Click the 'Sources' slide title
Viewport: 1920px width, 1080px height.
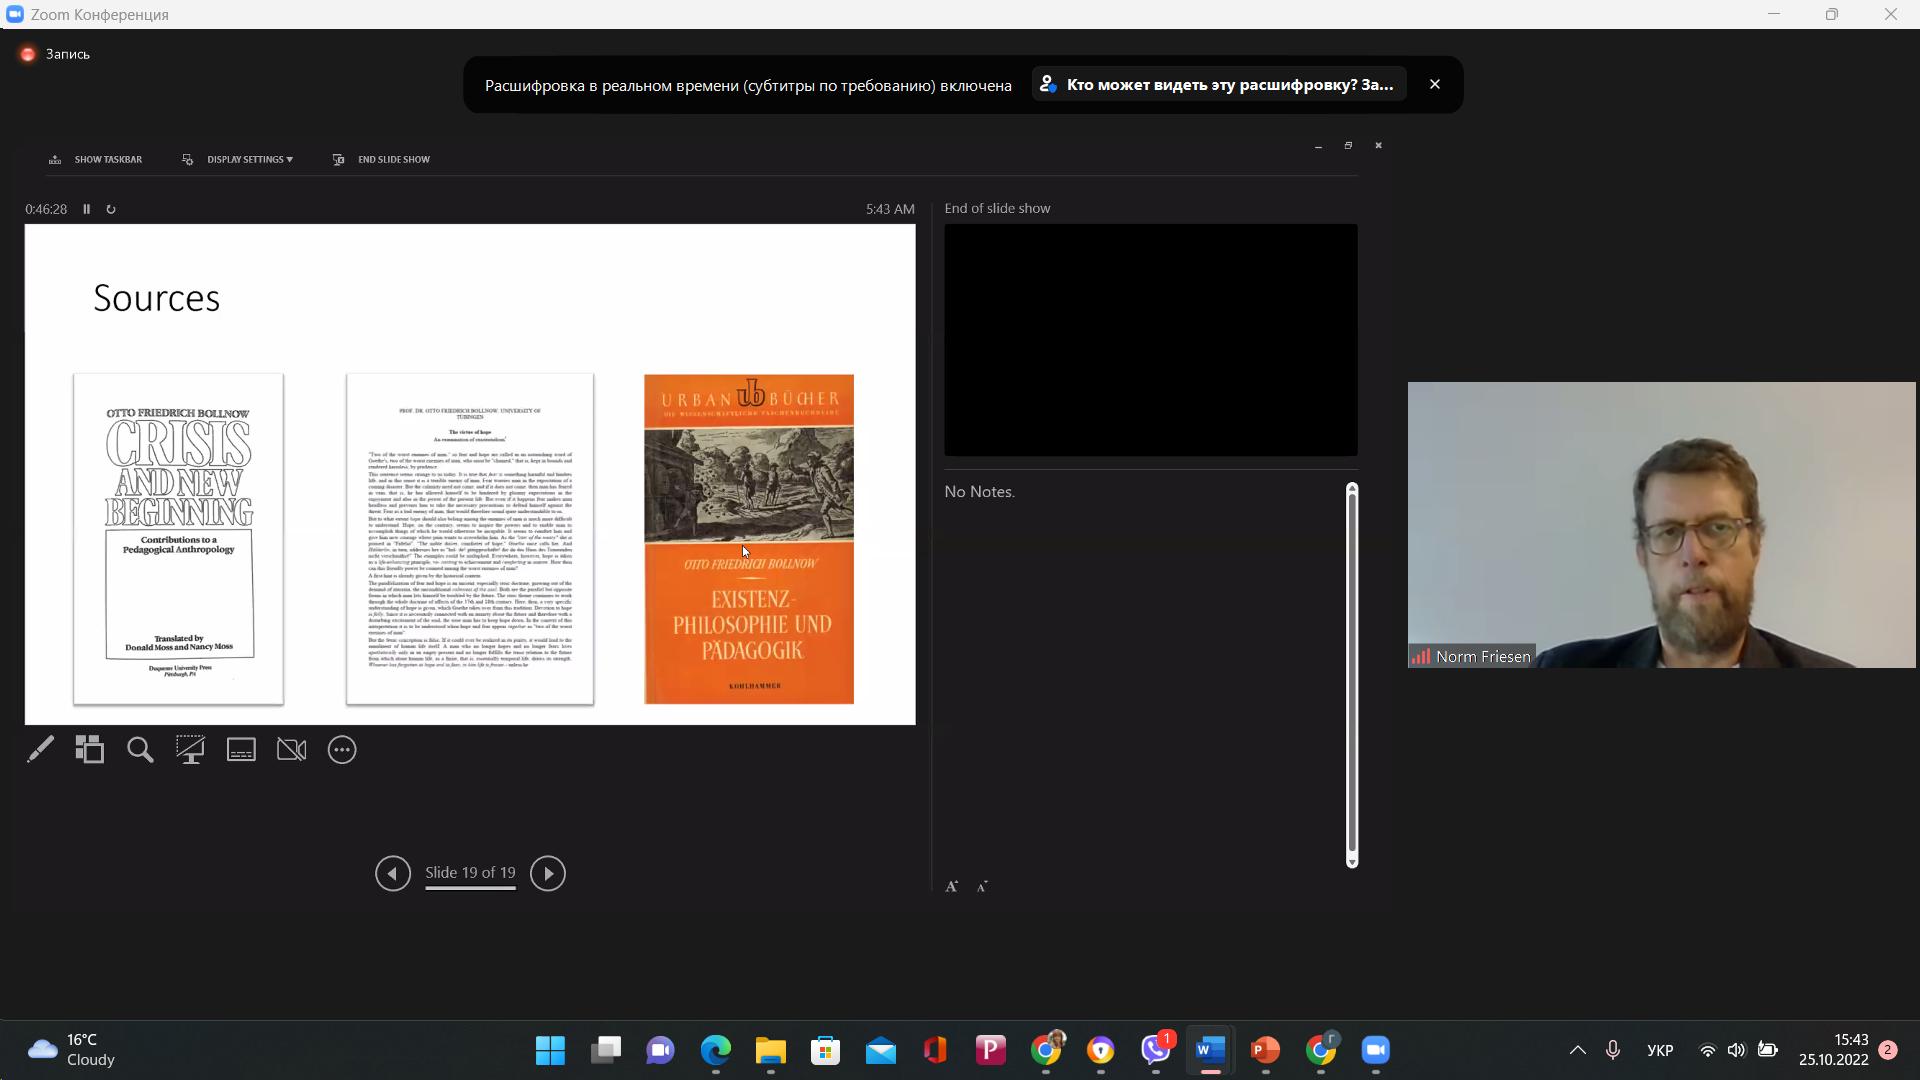156,298
